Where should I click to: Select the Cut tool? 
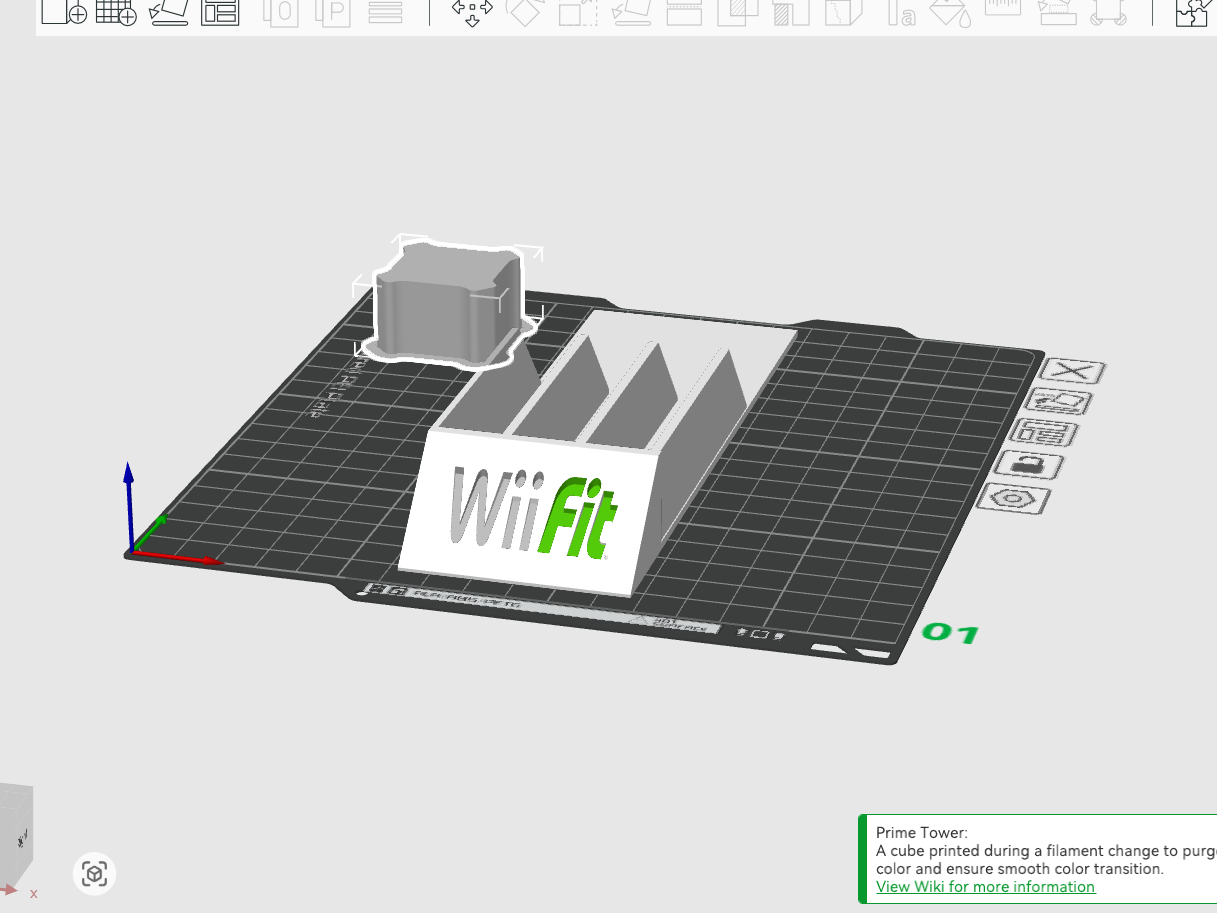(x=685, y=12)
